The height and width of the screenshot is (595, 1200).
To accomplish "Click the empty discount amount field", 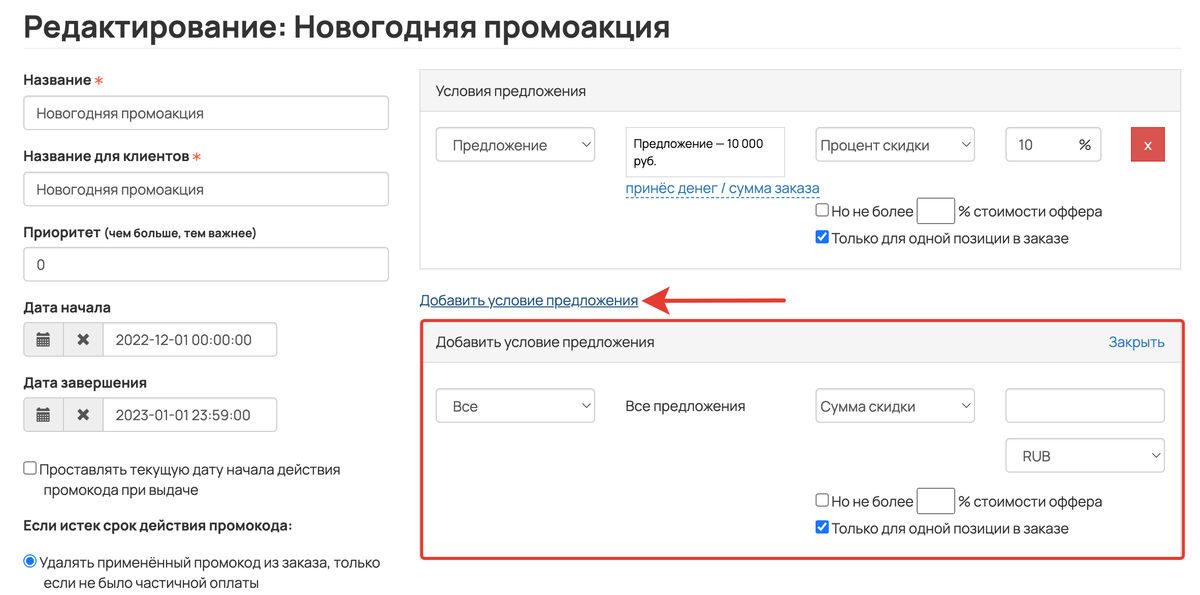I will [1085, 406].
